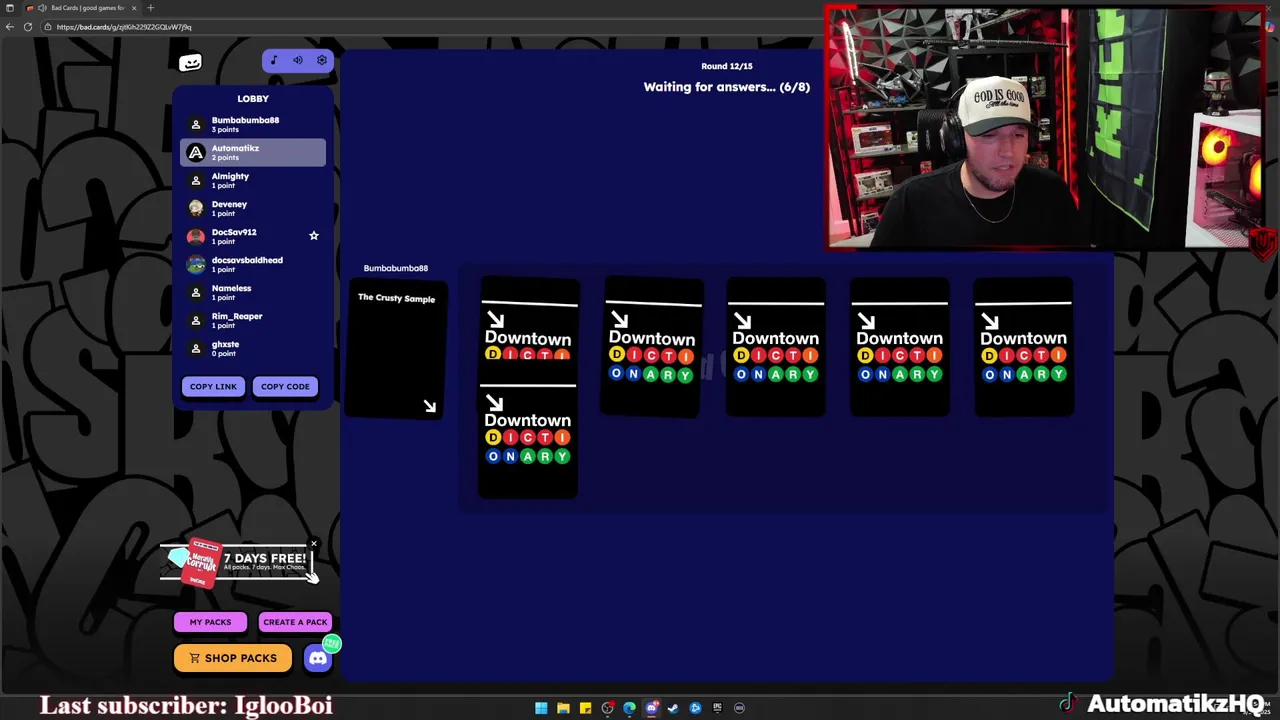Reload the Bad Cards page
1280x720 pixels.
pos(28,27)
